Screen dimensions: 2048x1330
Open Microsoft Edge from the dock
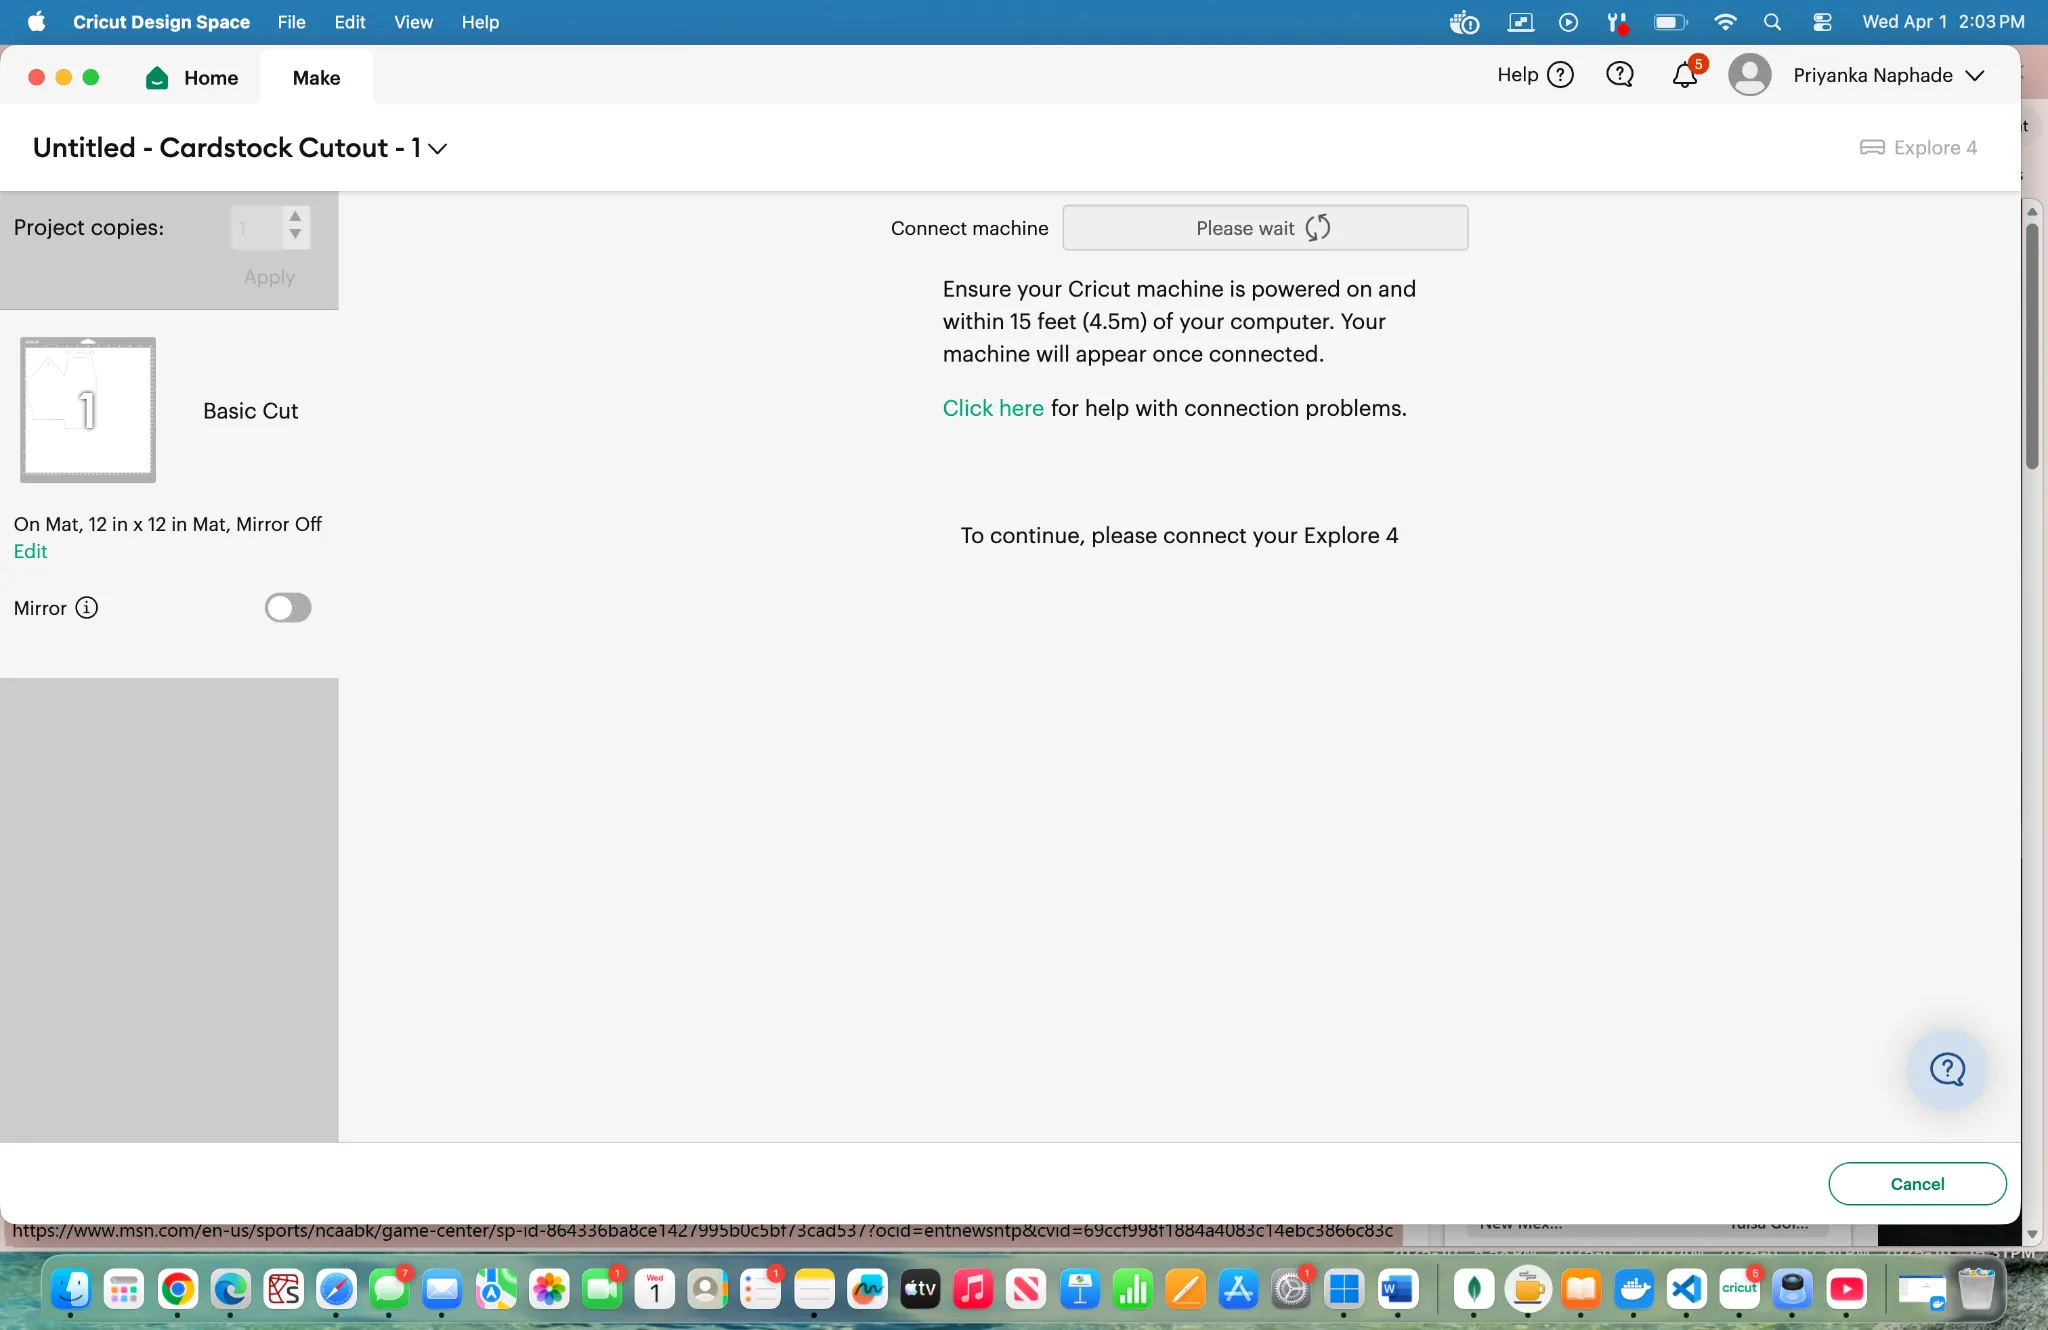coord(231,1290)
